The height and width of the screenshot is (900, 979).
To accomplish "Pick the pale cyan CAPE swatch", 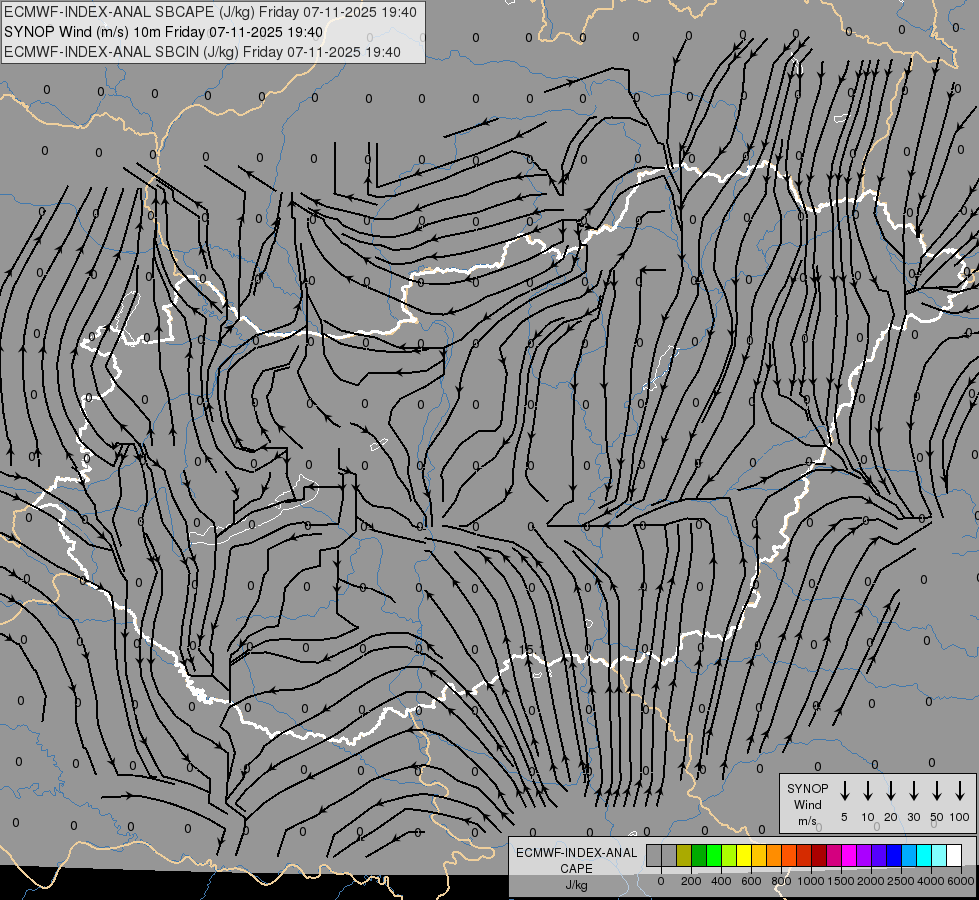I will (x=939, y=855).
